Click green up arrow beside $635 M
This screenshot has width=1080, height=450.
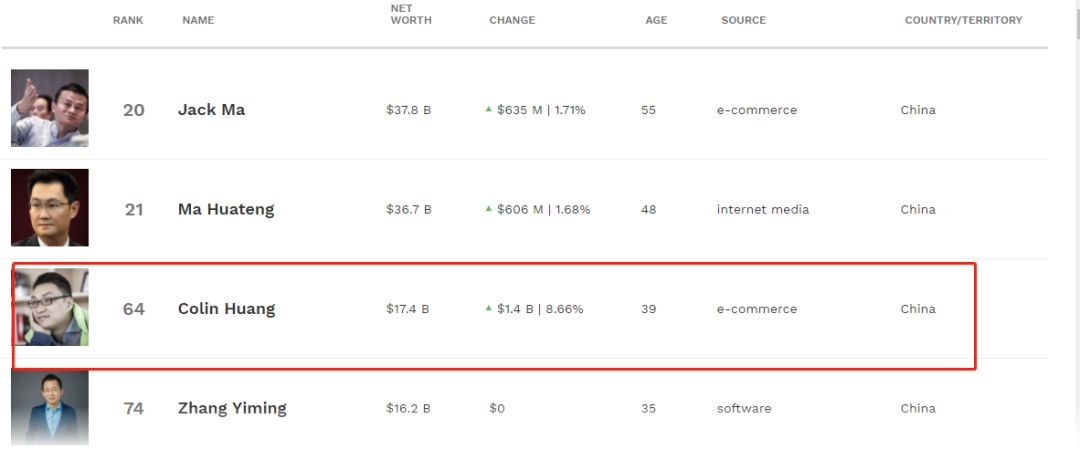click(x=489, y=110)
